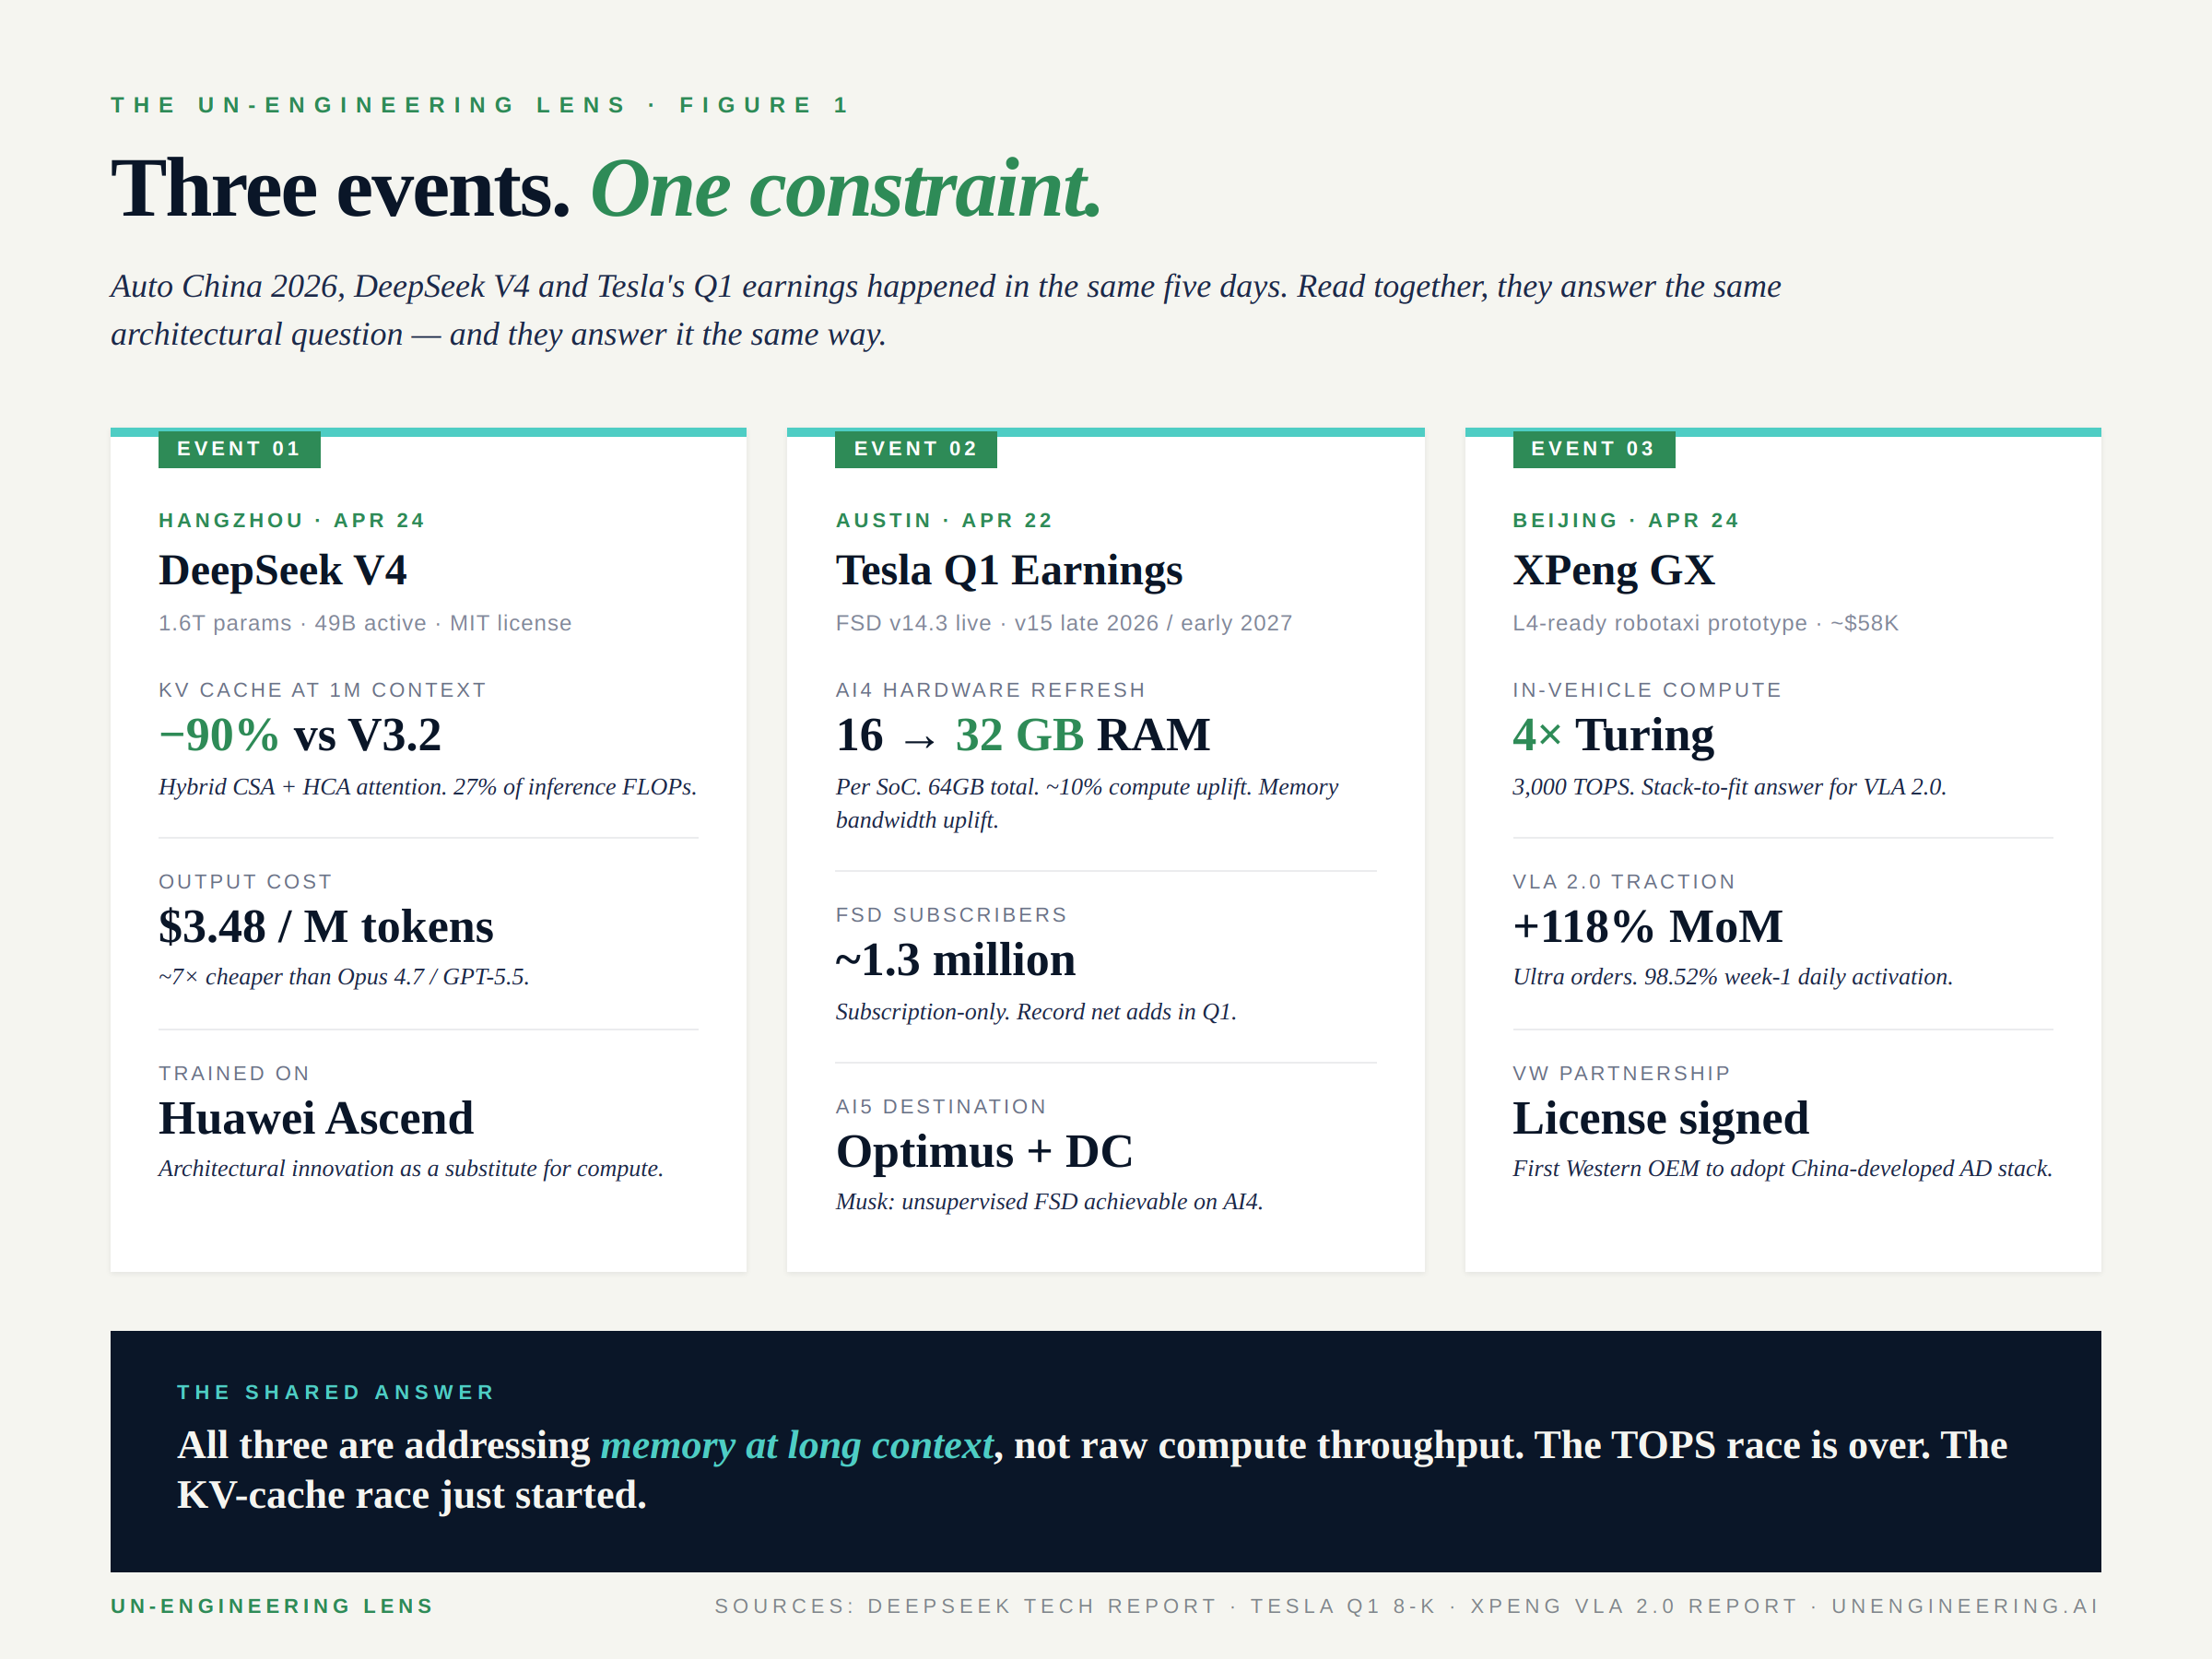Click the "3,000 TOPS. Stack-to-fit answer" note

click(x=1729, y=787)
